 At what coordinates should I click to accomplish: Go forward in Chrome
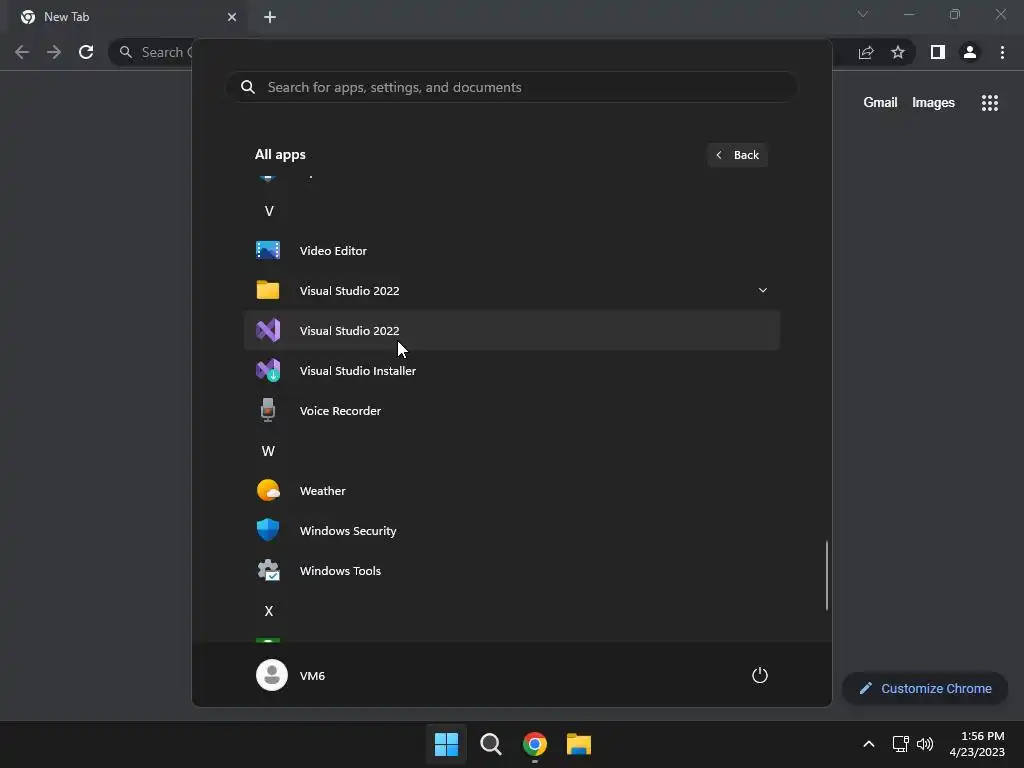(x=54, y=52)
